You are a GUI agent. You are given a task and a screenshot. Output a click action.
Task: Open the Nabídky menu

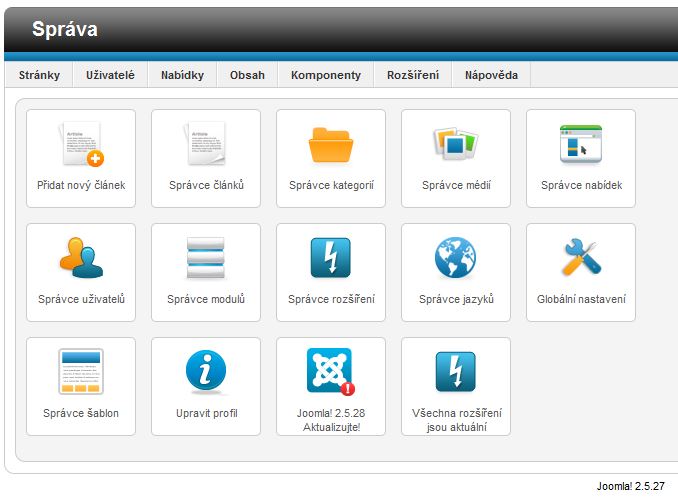point(182,75)
